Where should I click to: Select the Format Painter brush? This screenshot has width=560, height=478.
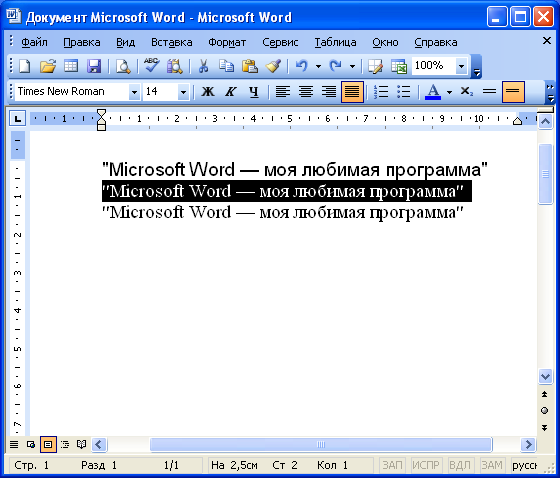(x=273, y=66)
